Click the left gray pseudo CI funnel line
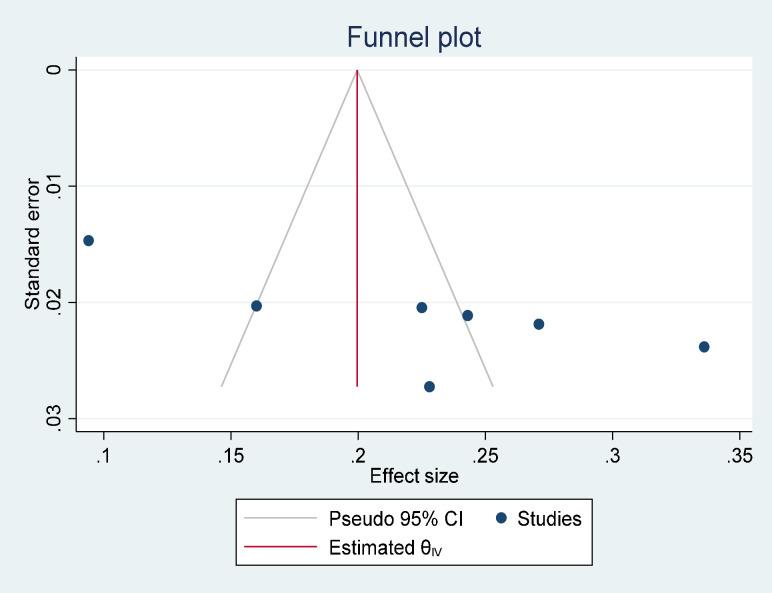Image resolution: width=772 pixels, height=593 pixels. point(289,230)
